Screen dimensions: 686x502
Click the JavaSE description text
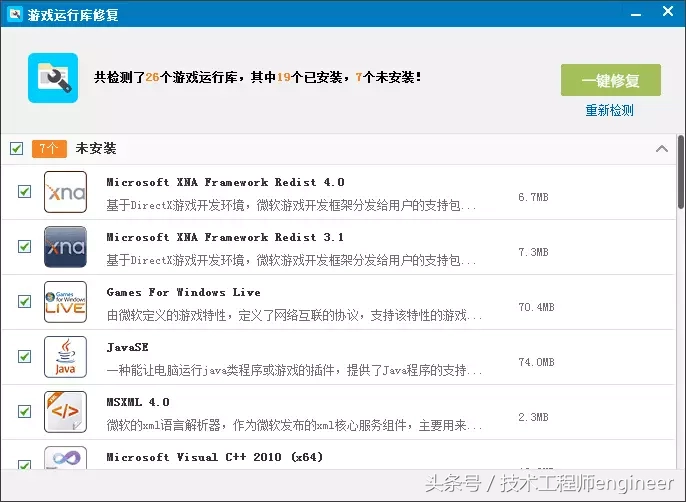pyautogui.click(x=294, y=370)
